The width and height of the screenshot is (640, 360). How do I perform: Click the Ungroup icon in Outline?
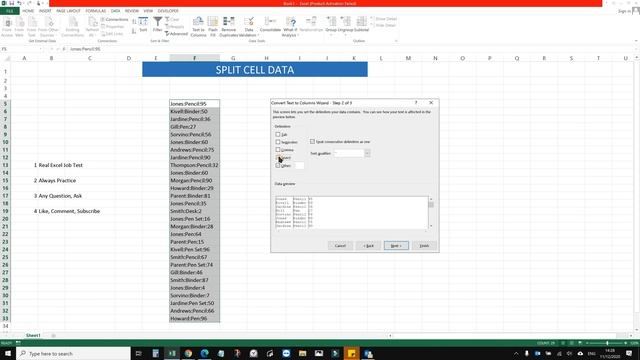click(x=345, y=24)
